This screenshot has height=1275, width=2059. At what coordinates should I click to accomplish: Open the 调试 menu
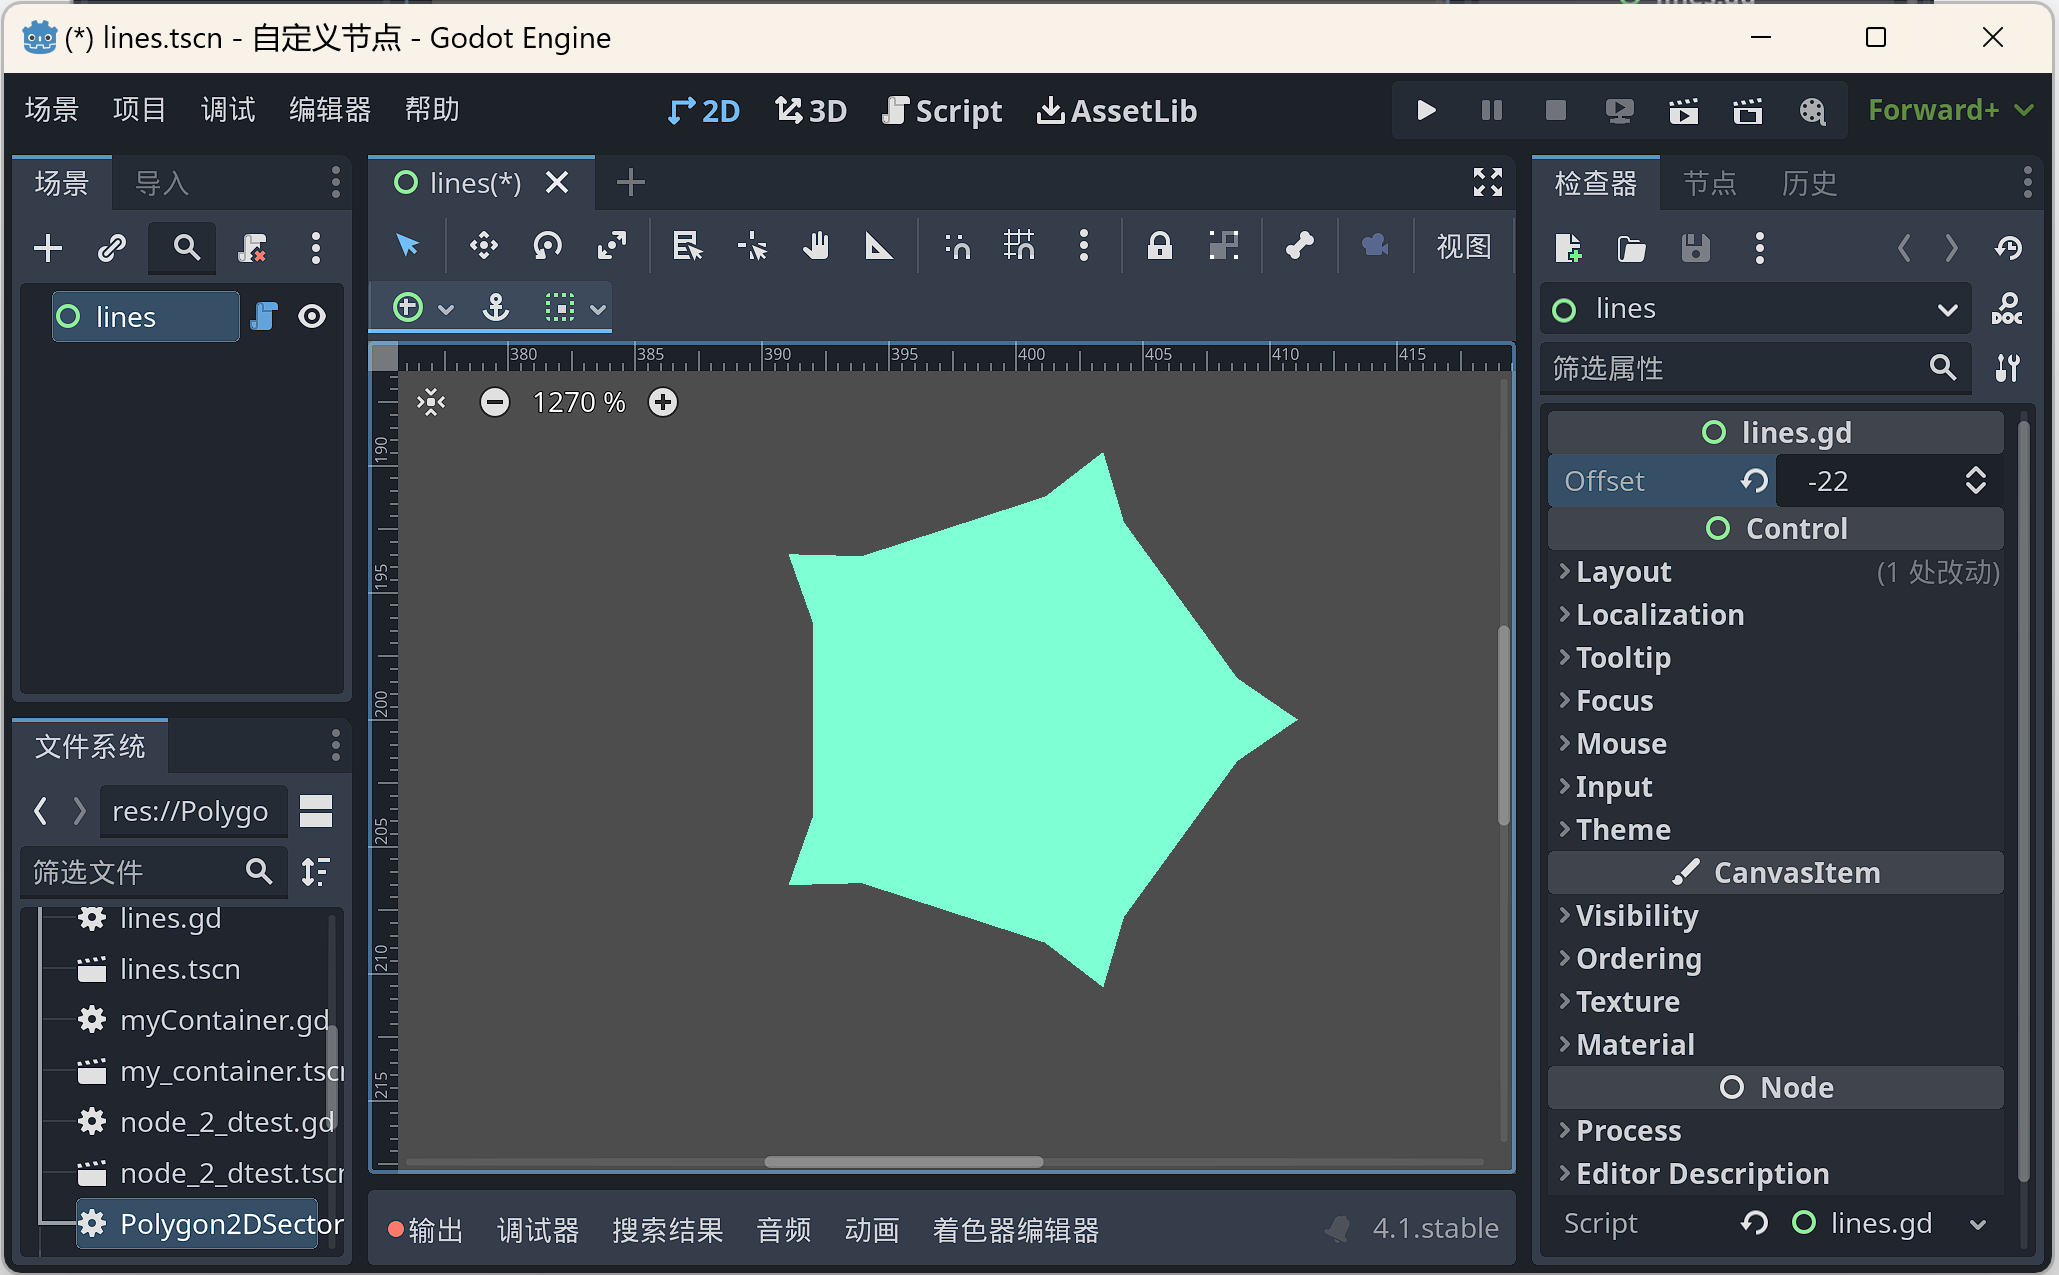tap(228, 109)
